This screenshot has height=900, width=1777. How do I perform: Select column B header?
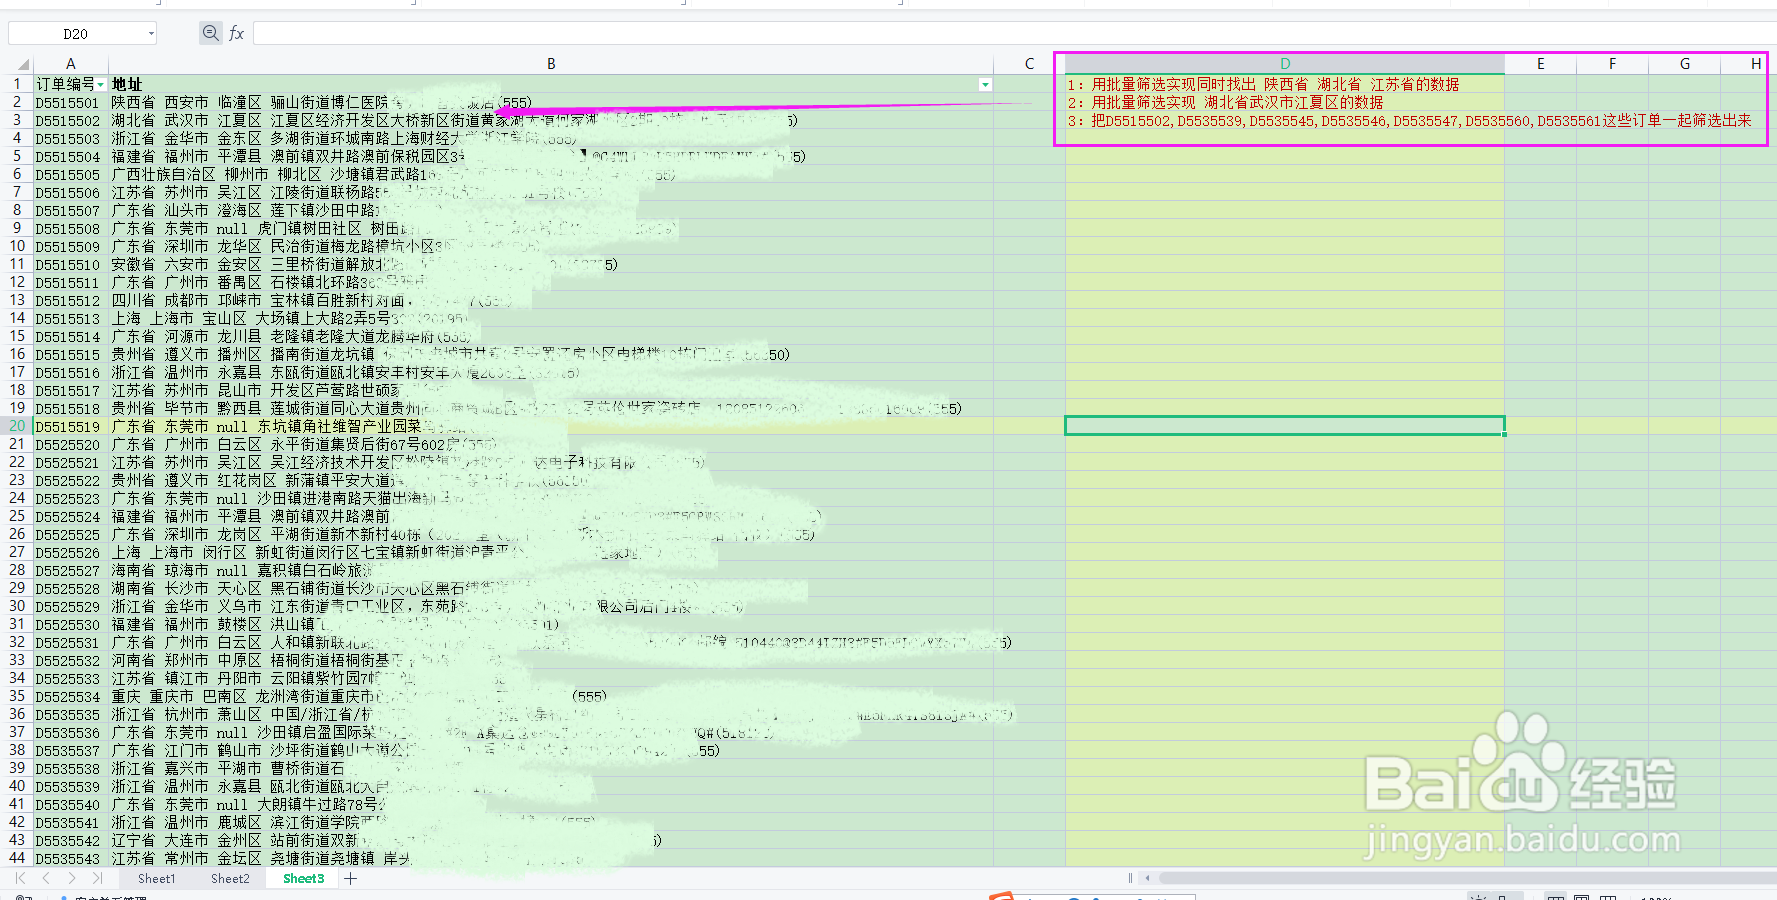551,64
